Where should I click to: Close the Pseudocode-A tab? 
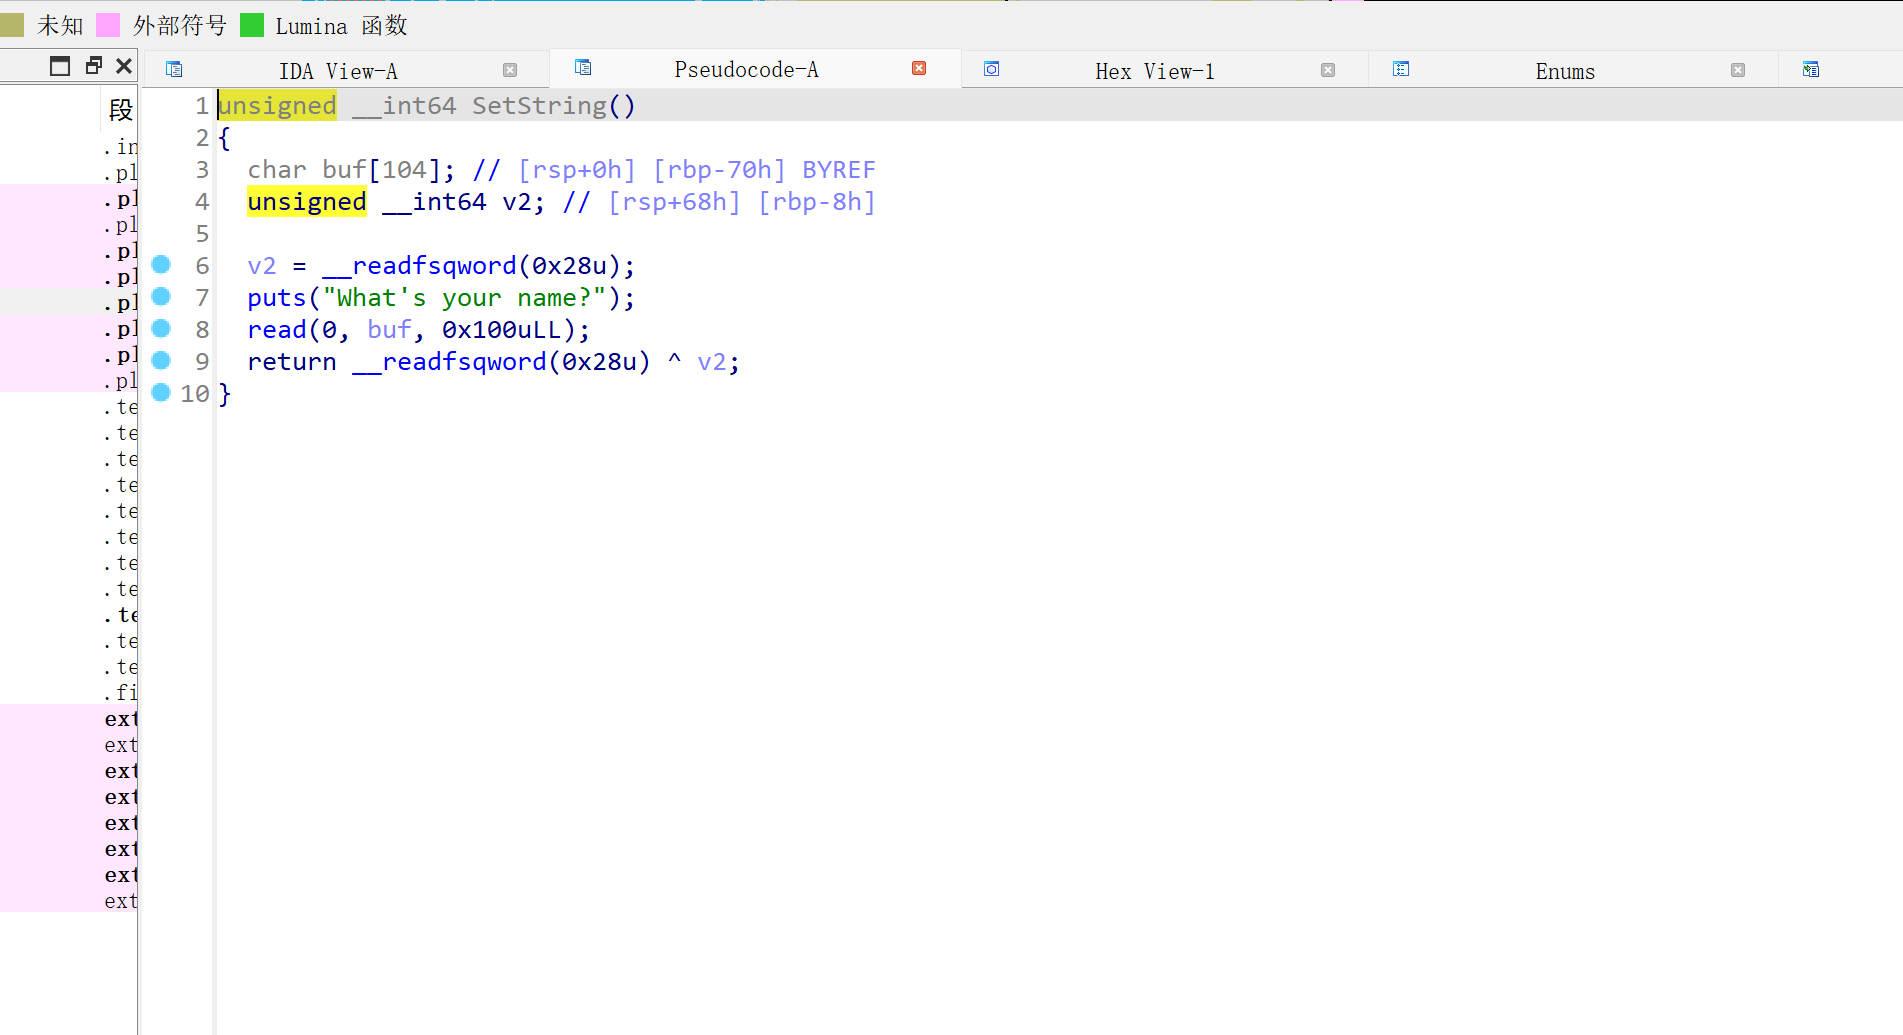coord(919,68)
